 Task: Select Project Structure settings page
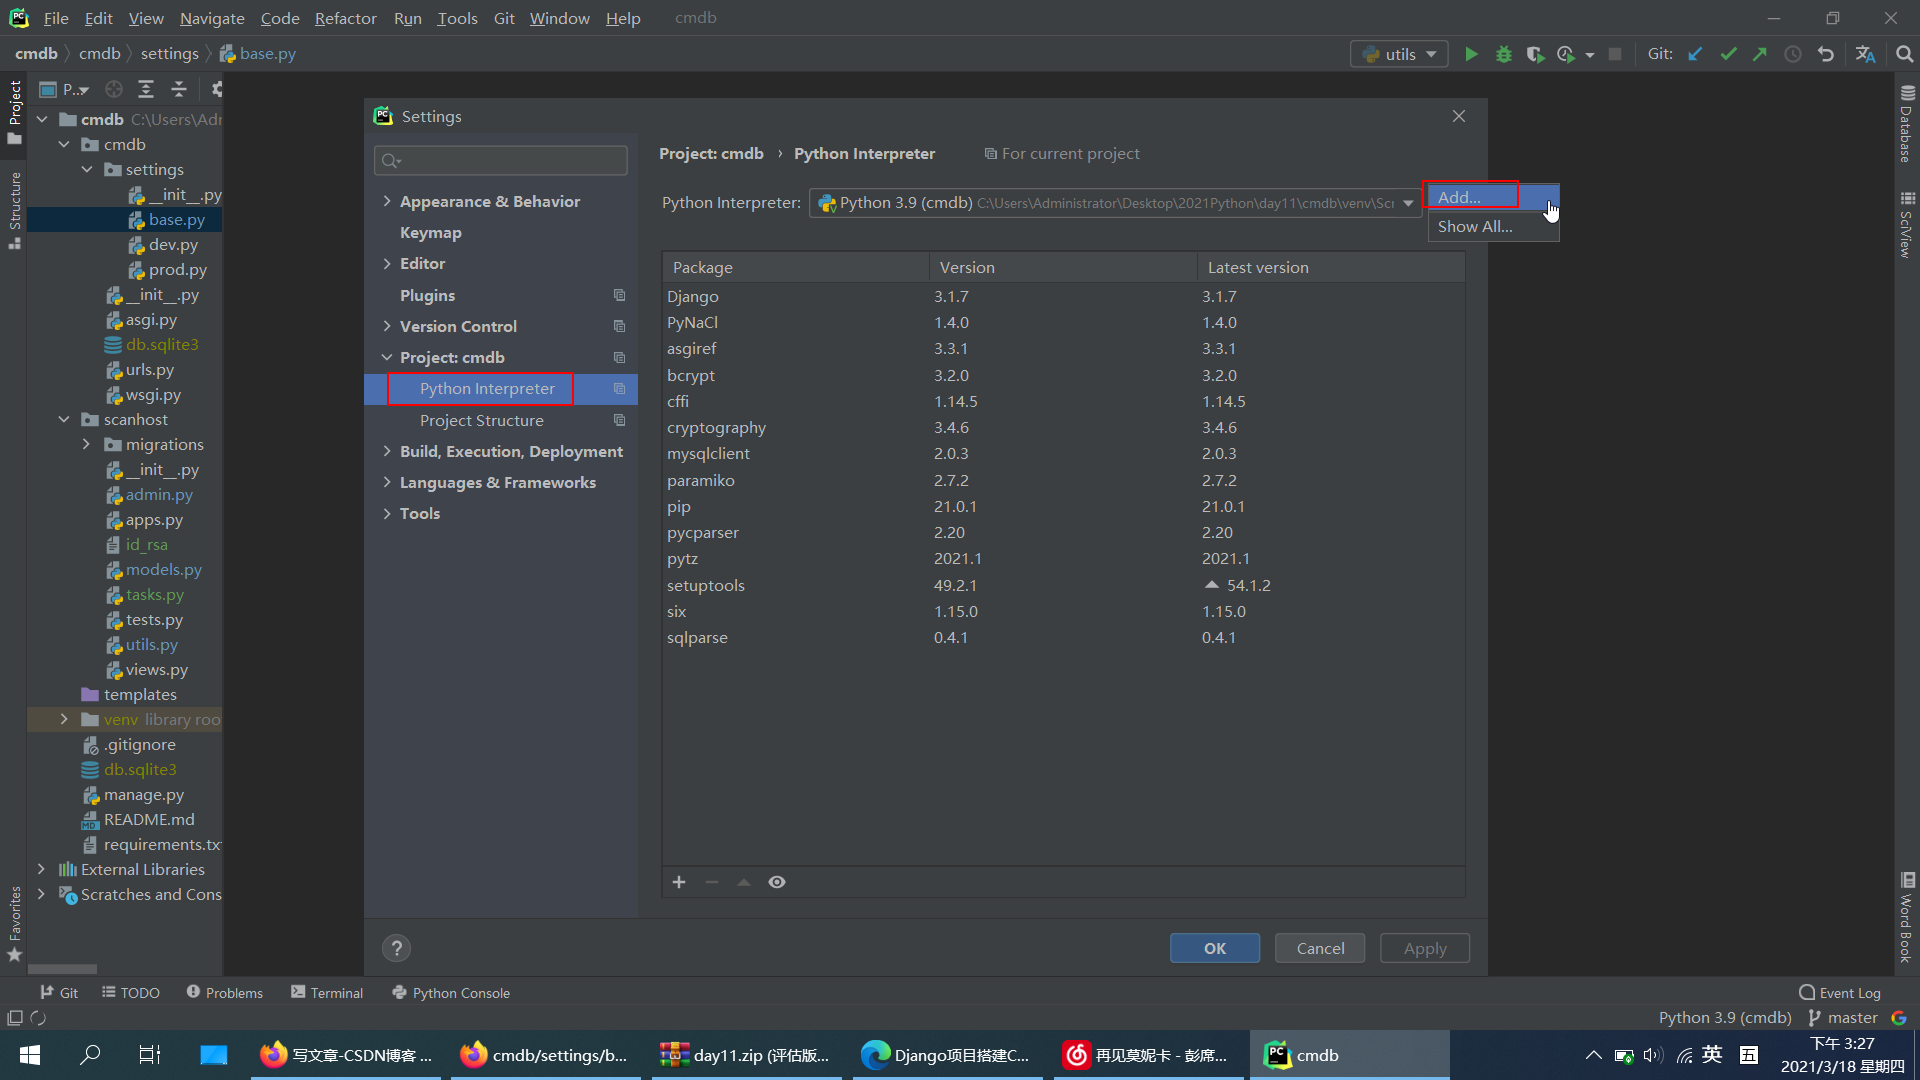coord(481,420)
